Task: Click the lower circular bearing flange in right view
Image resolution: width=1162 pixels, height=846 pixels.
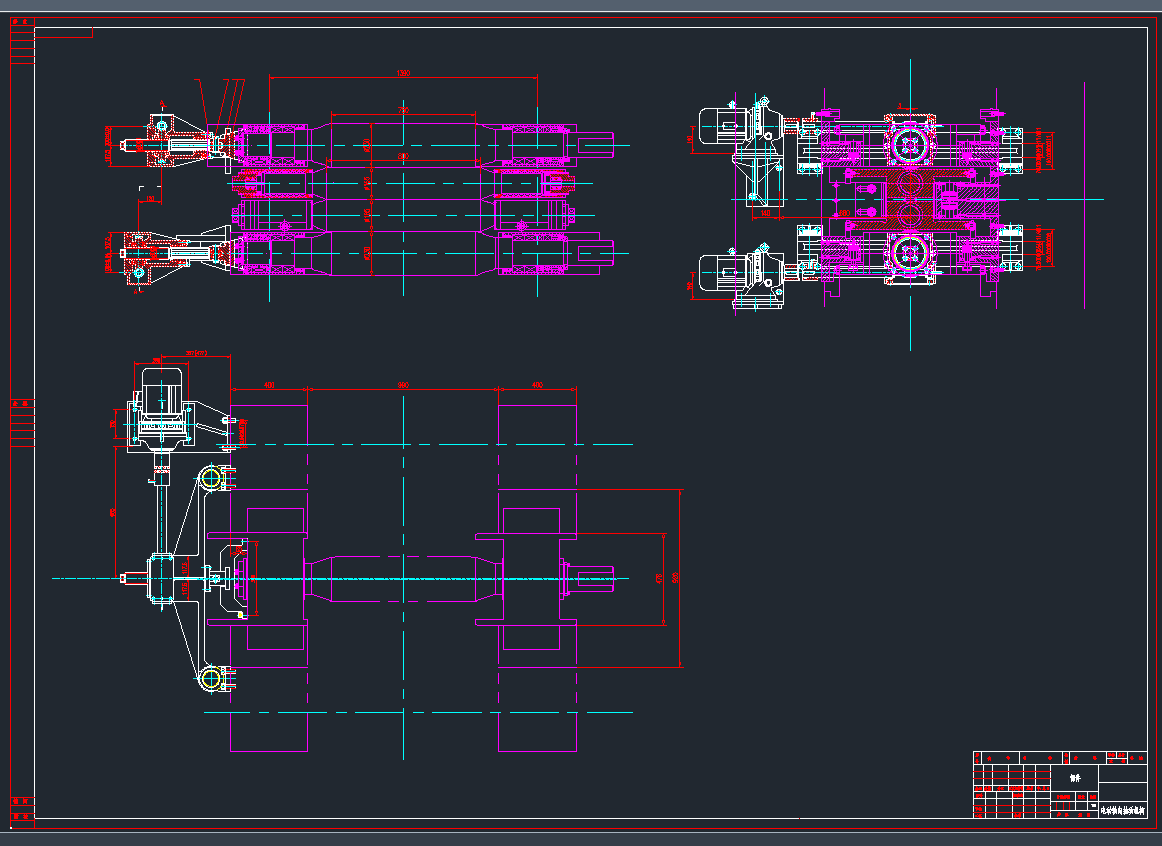Action: pos(910,254)
